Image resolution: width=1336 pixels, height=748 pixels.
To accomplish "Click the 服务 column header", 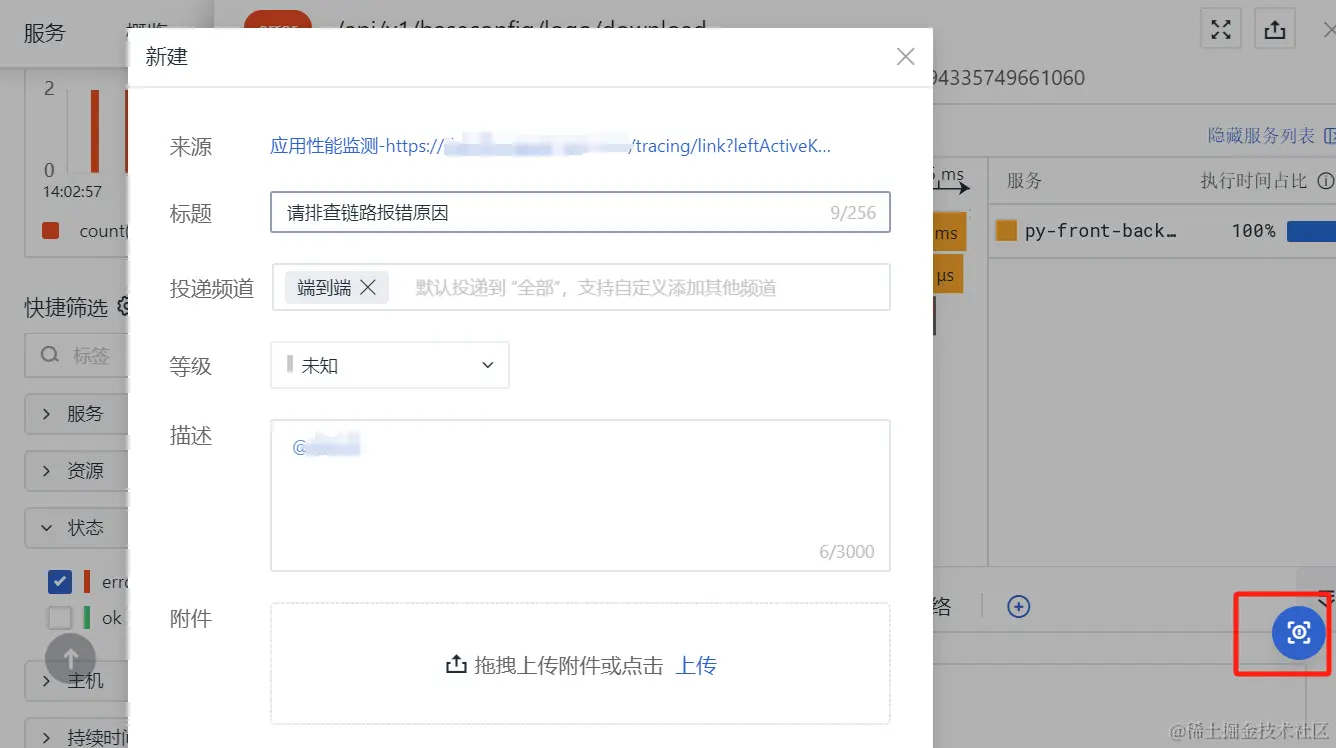I will point(1024,181).
